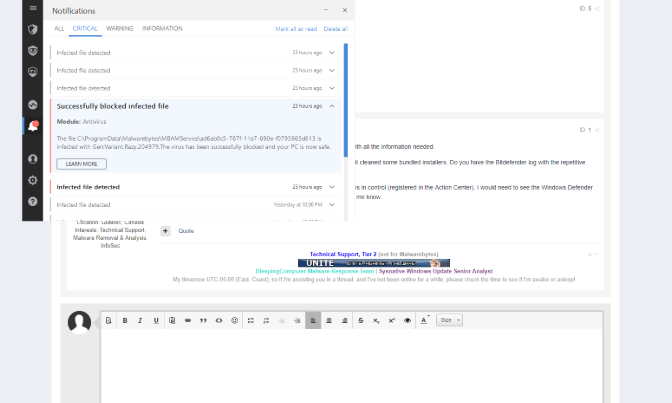Insert an emoji in the editor

[x=235, y=320]
